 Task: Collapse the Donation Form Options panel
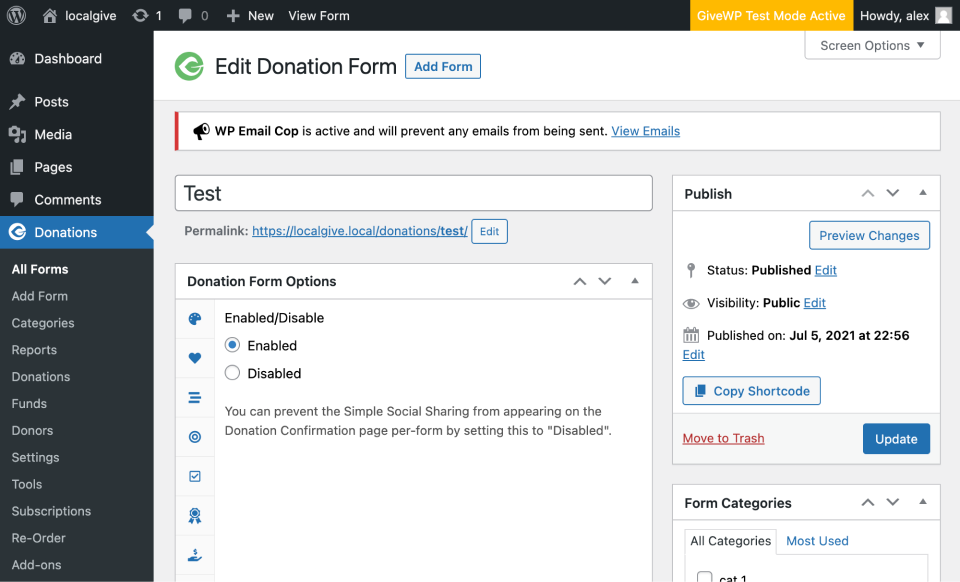[x=635, y=281]
